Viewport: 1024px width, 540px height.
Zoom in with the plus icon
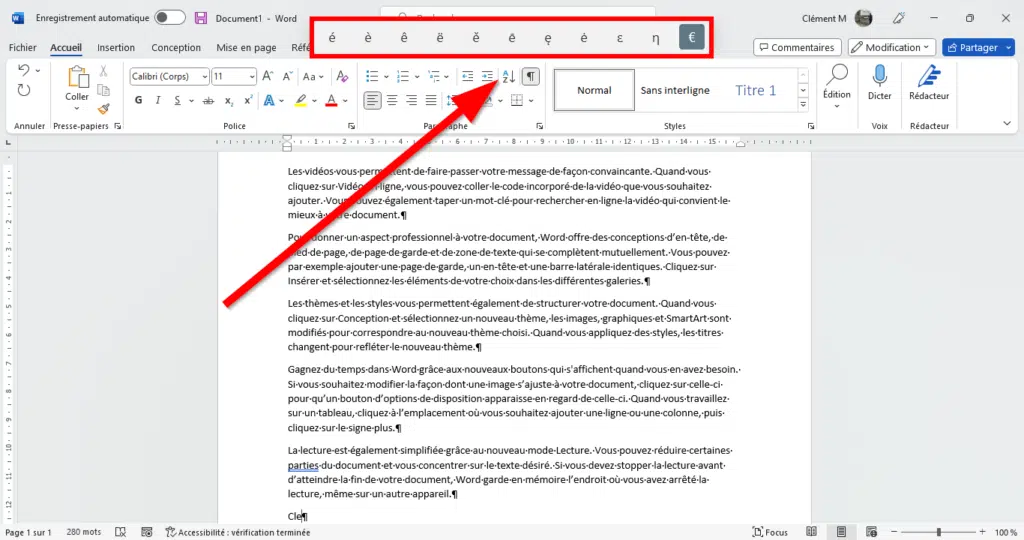(982, 532)
